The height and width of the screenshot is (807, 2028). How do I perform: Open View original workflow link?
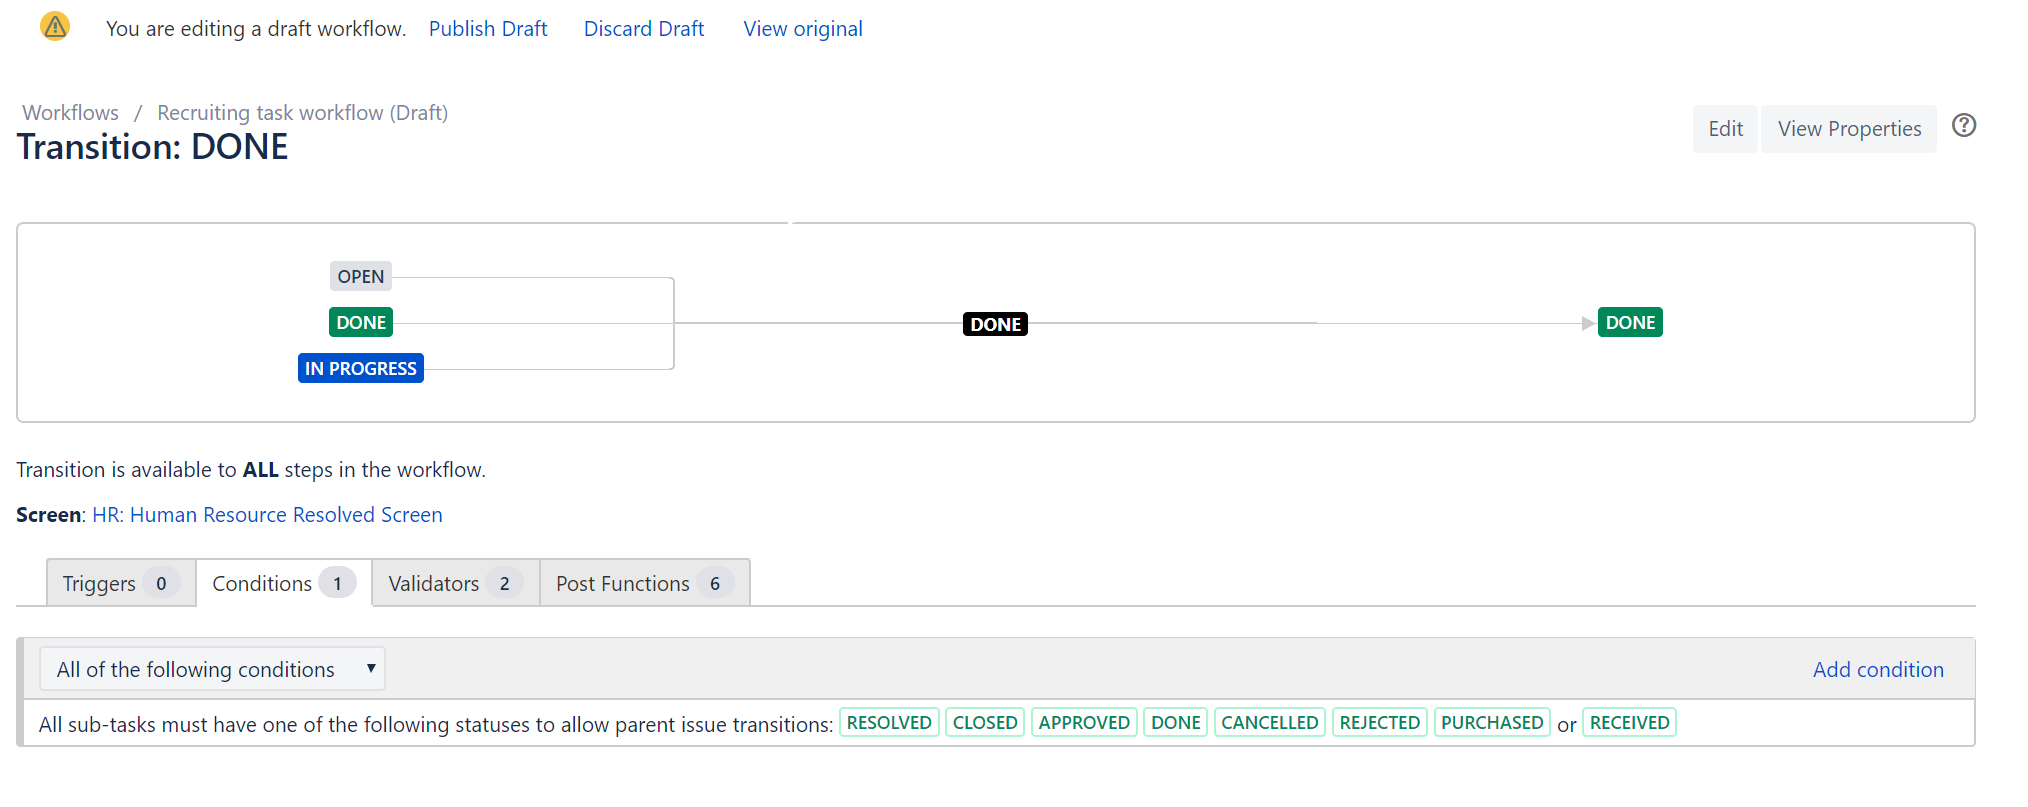tap(803, 29)
